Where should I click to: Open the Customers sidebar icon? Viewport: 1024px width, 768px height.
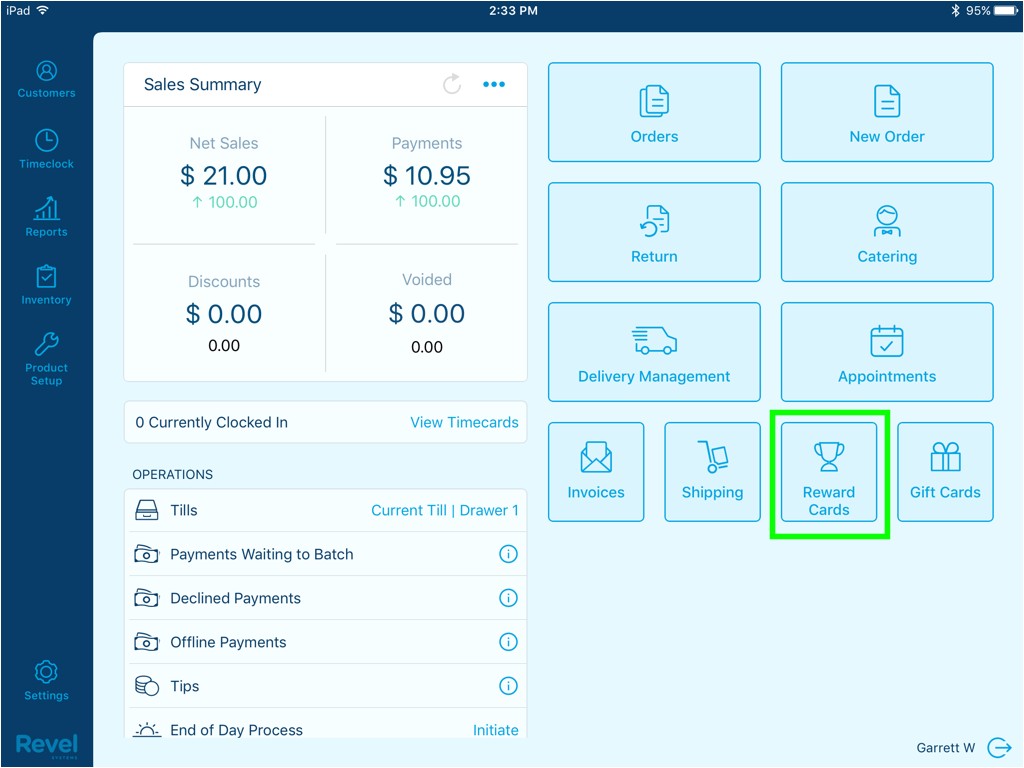(46, 79)
